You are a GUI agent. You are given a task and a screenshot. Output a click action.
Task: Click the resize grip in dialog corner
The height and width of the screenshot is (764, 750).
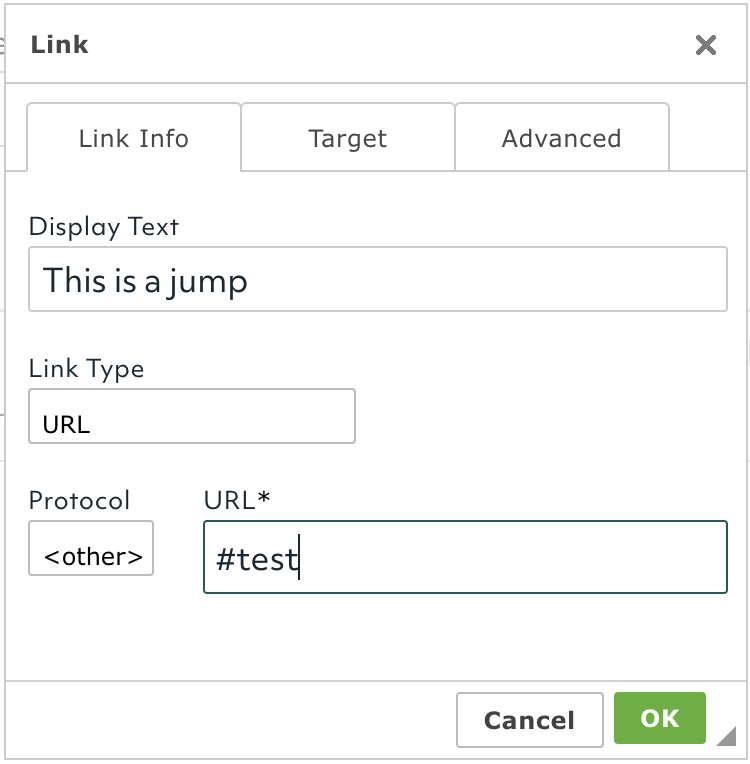tap(725, 737)
